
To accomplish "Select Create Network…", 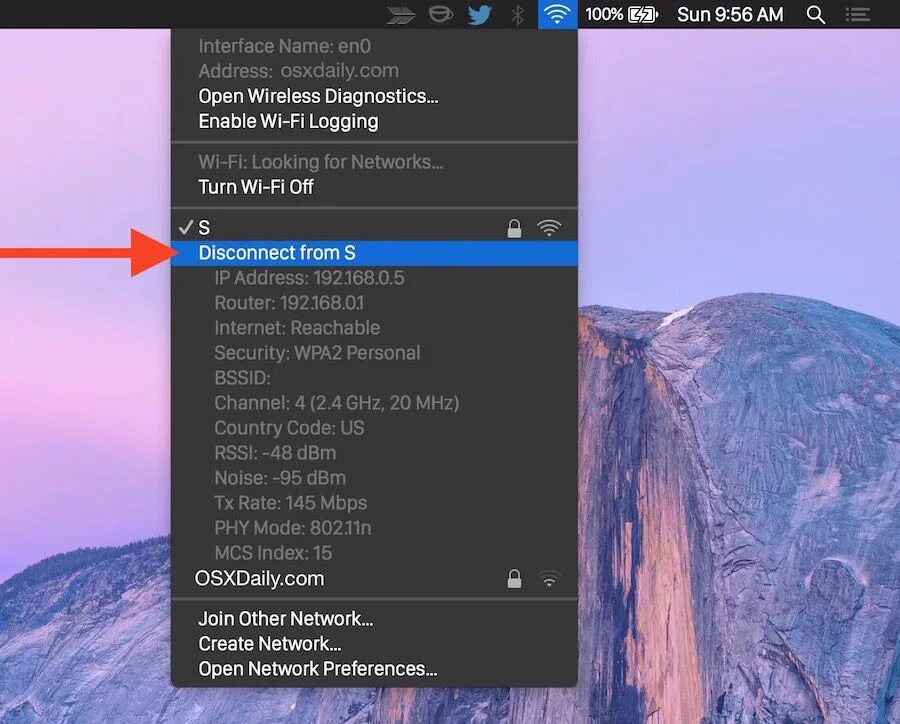I will (x=374, y=644).
